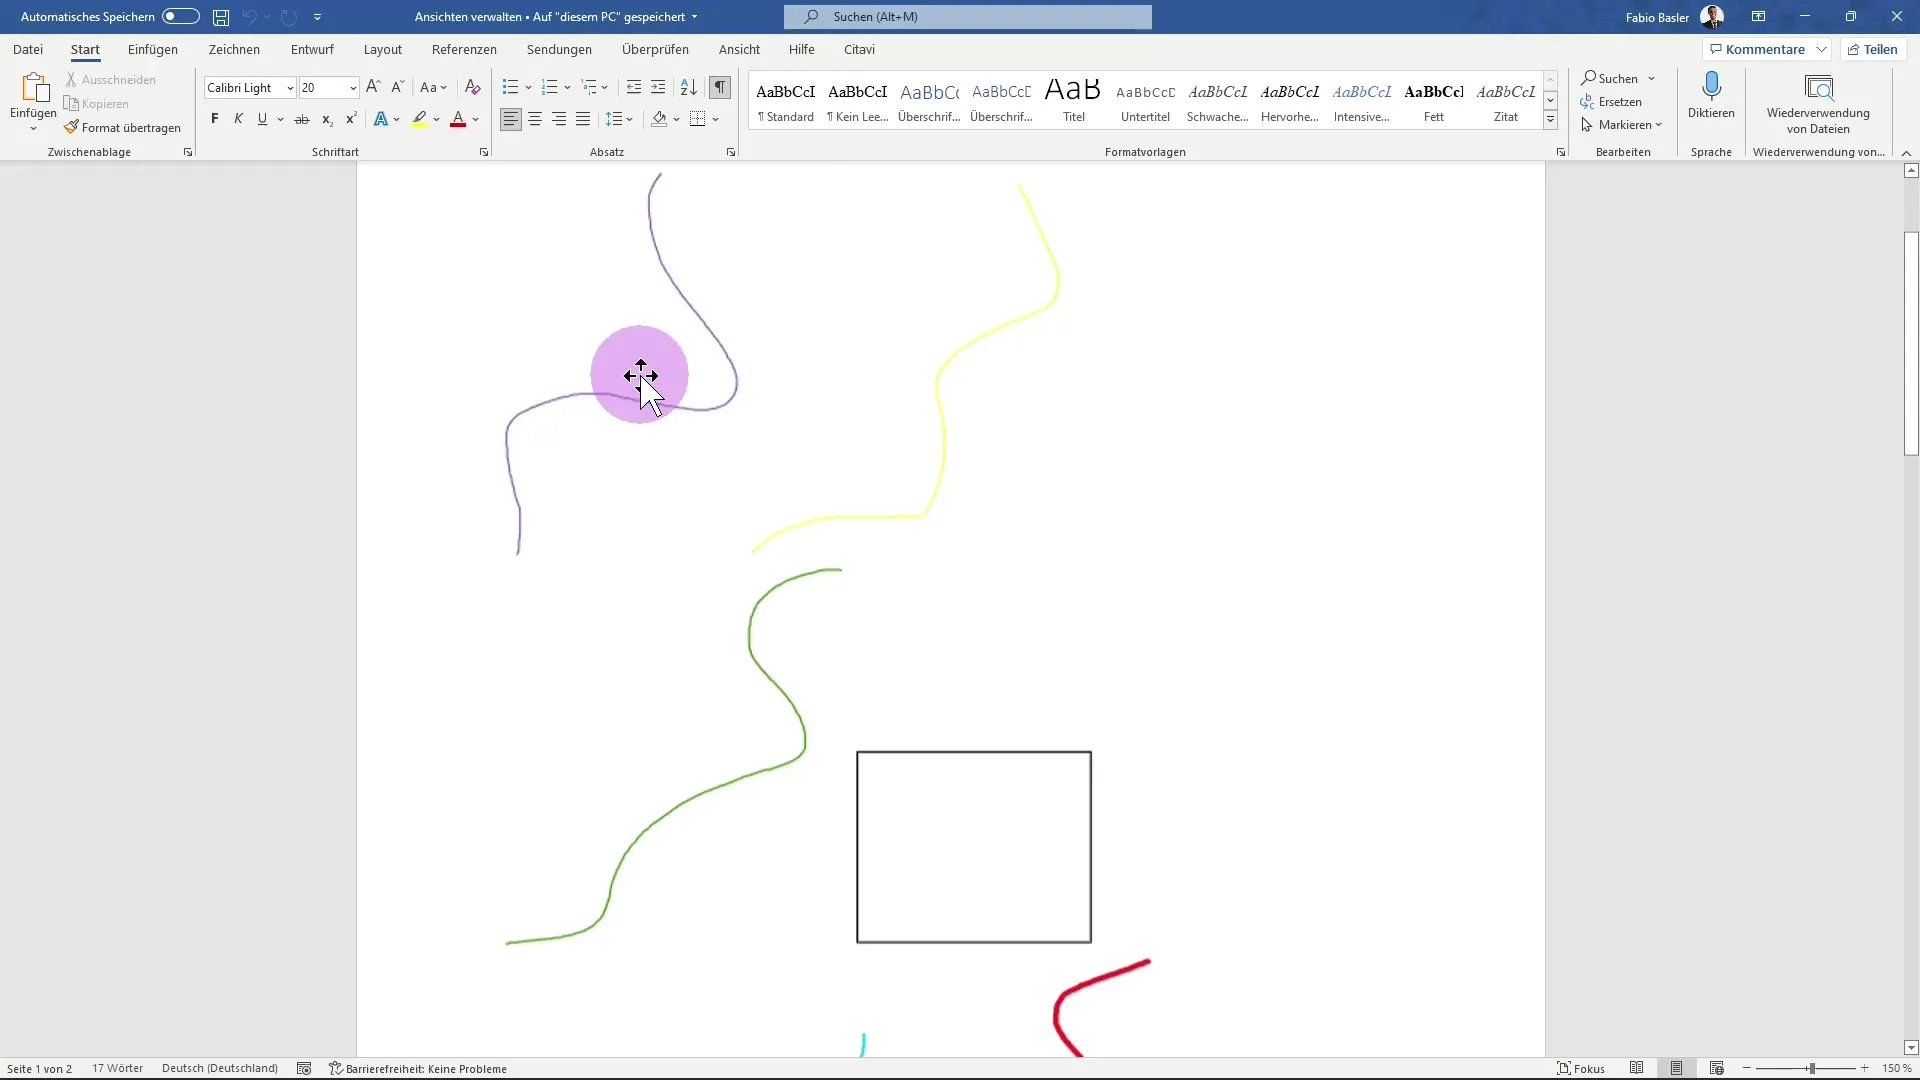Apply the Untertitel style
This screenshot has height=1080, width=1920.
1145,101
